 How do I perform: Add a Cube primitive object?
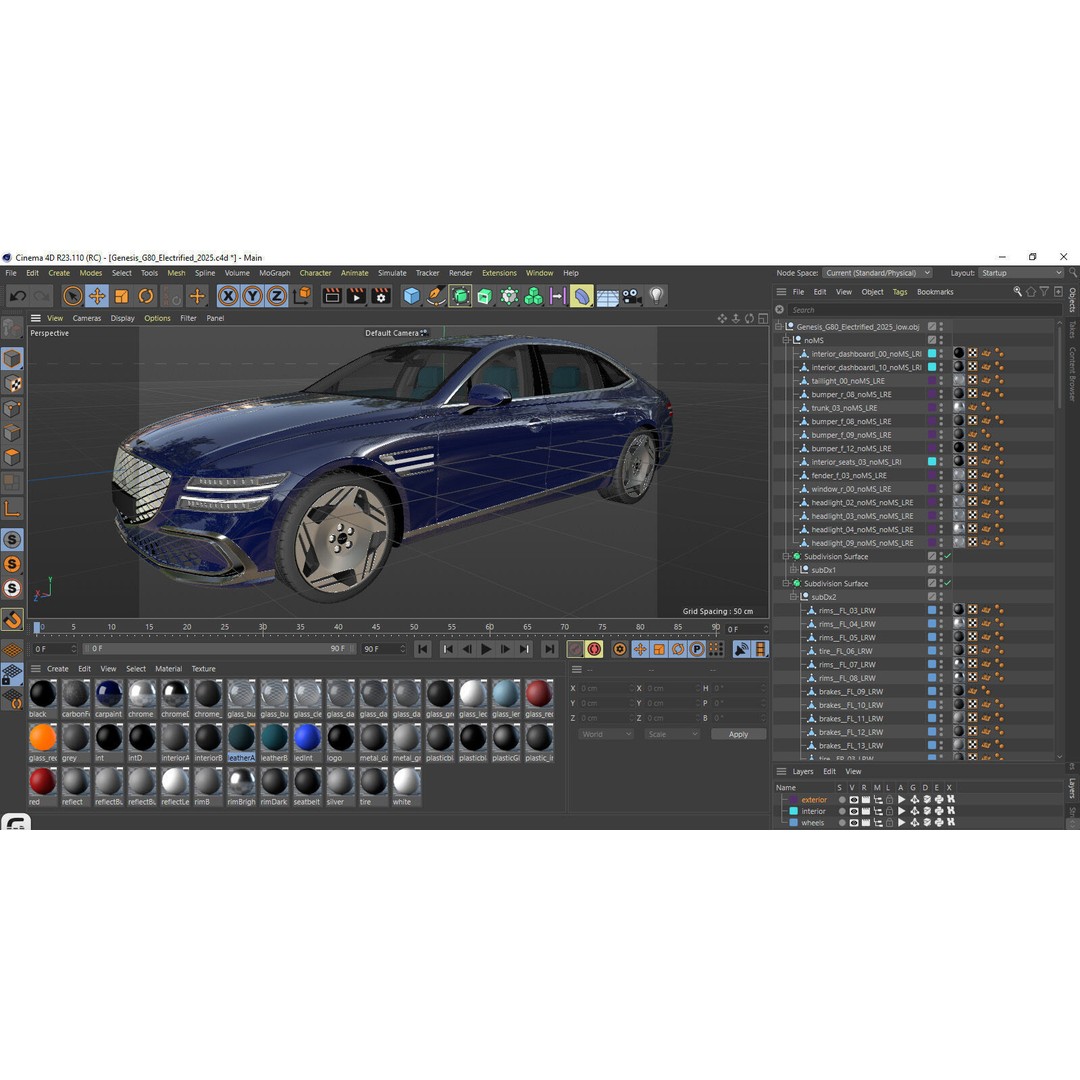click(412, 296)
